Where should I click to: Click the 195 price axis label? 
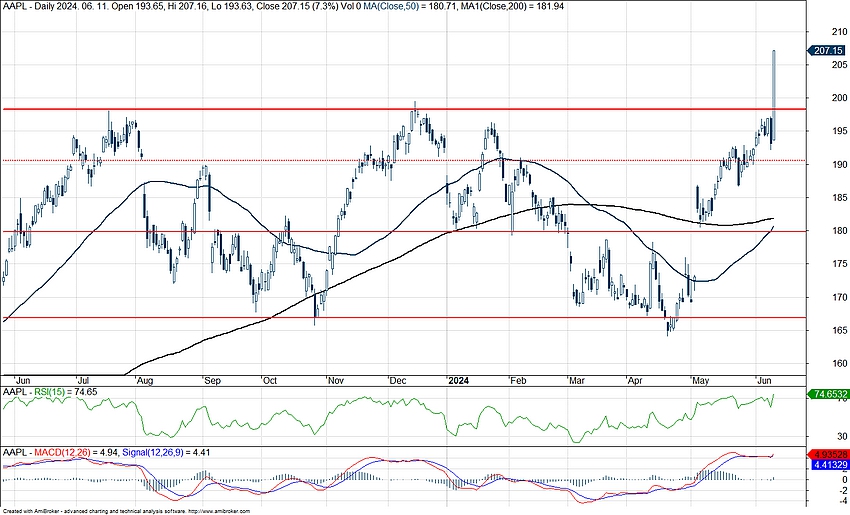pos(840,131)
